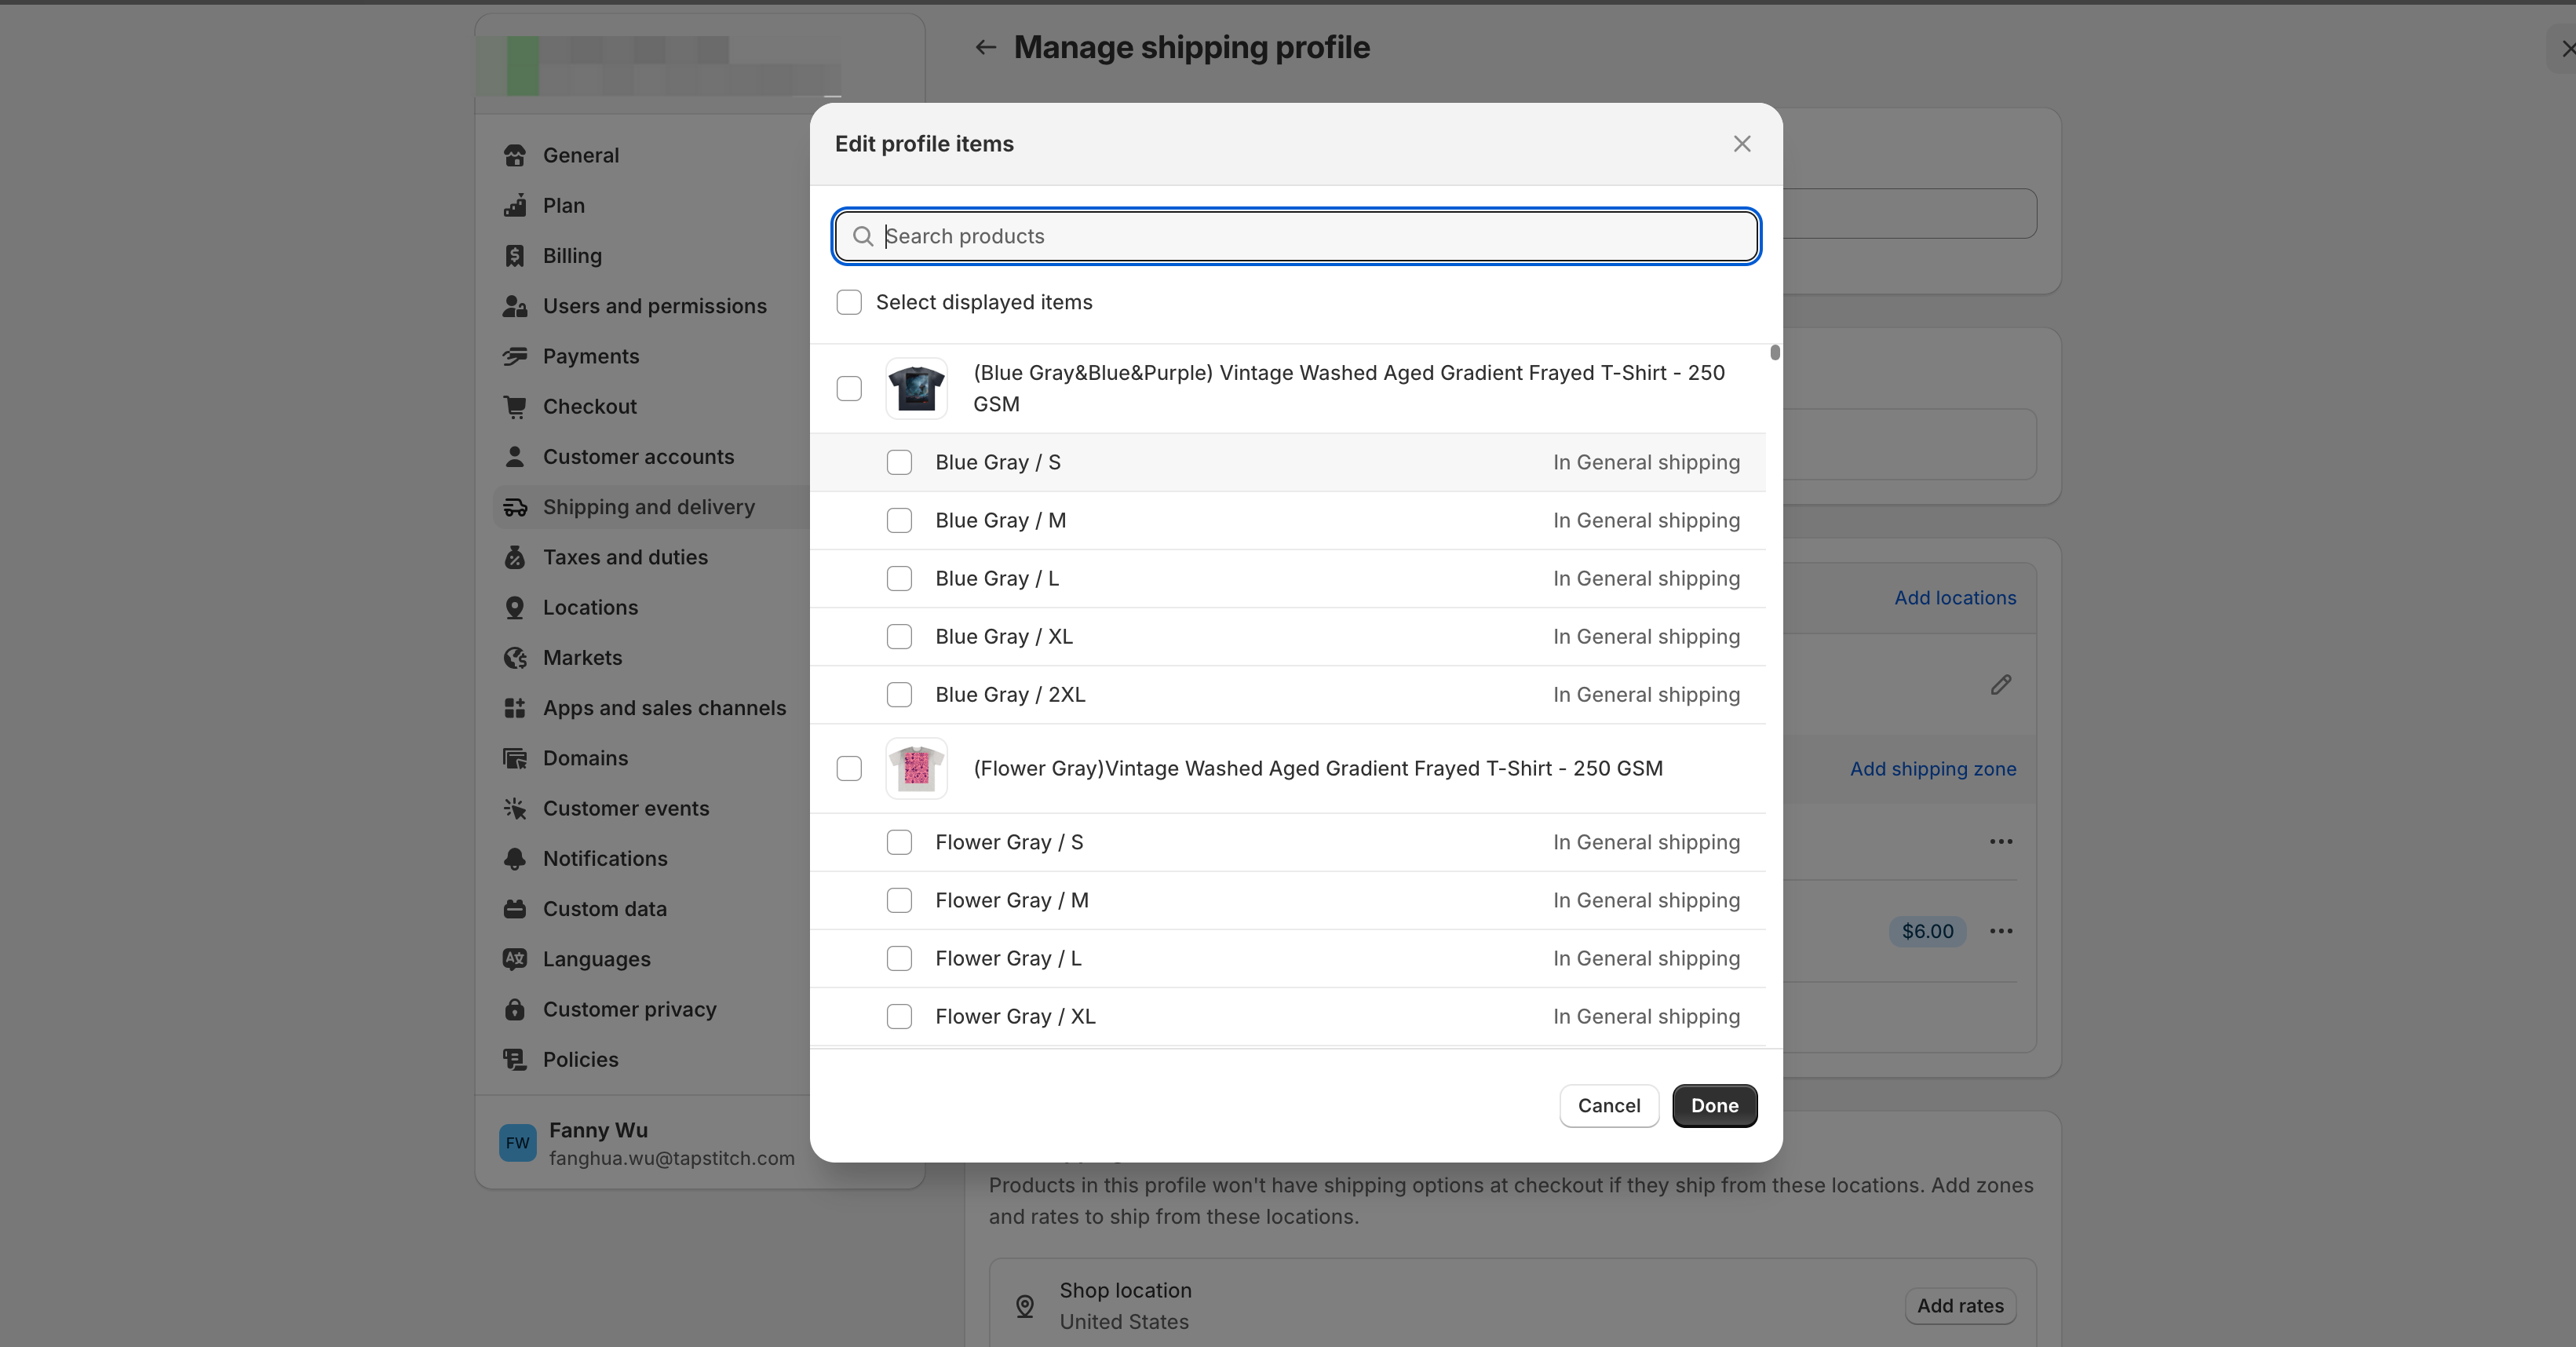2576x1347 pixels.
Task: Click the Checkout cart icon
Action: click(515, 406)
